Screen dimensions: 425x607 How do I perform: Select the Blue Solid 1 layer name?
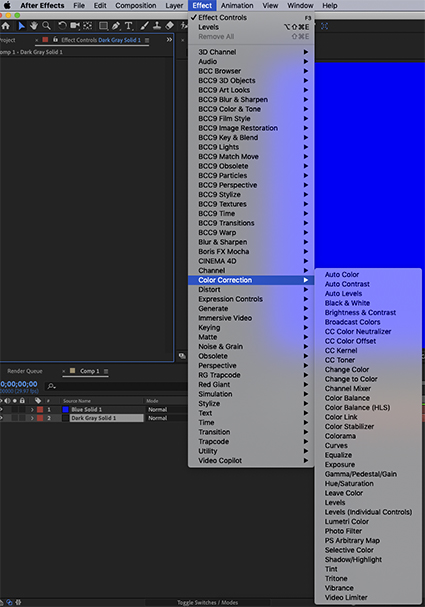click(86, 410)
